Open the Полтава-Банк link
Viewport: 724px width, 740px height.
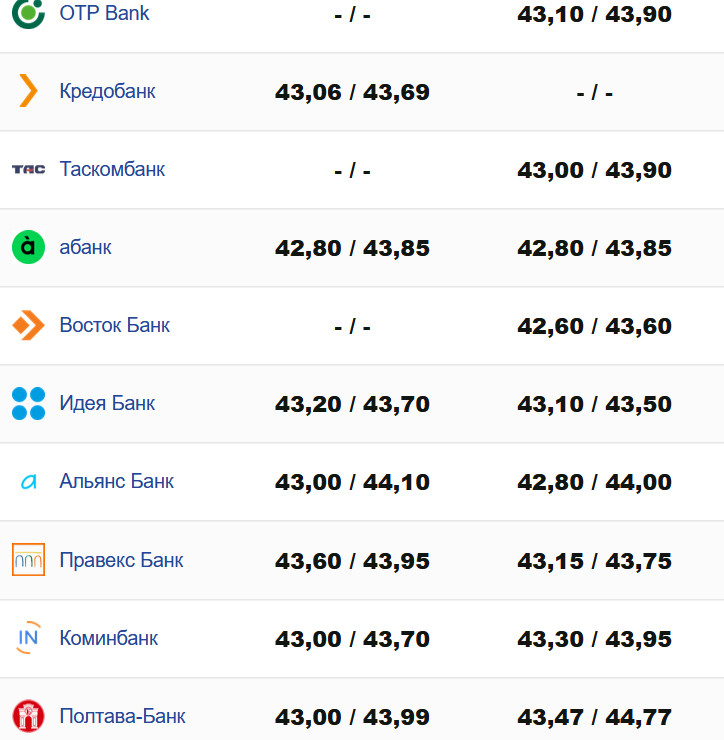123,716
